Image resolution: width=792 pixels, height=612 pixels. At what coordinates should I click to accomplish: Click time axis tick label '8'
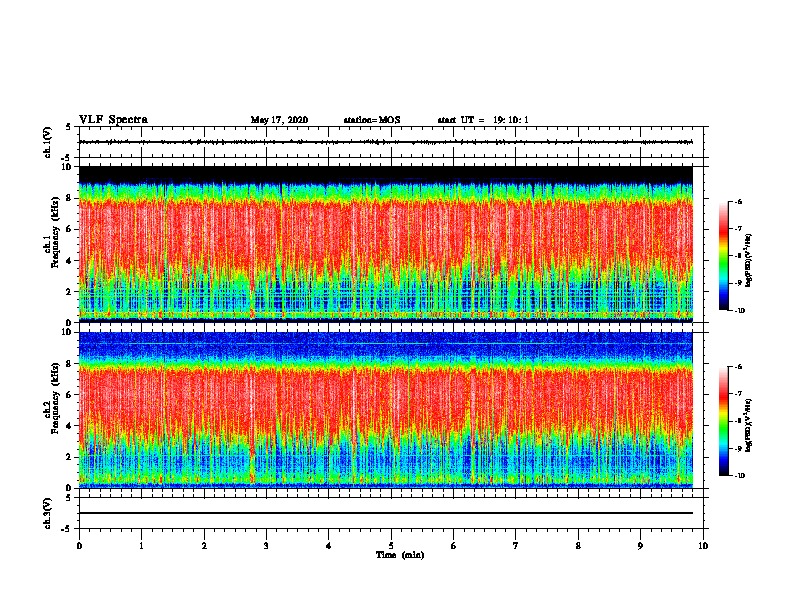click(x=578, y=546)
